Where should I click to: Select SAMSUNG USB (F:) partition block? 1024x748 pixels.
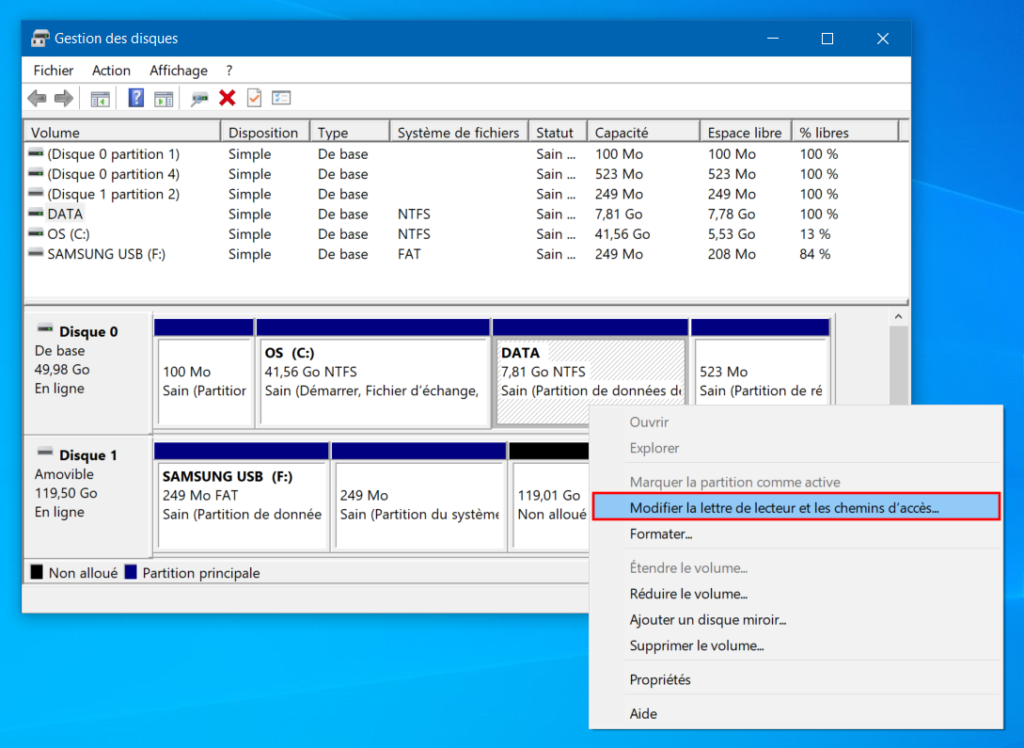[x=242, y=496]
